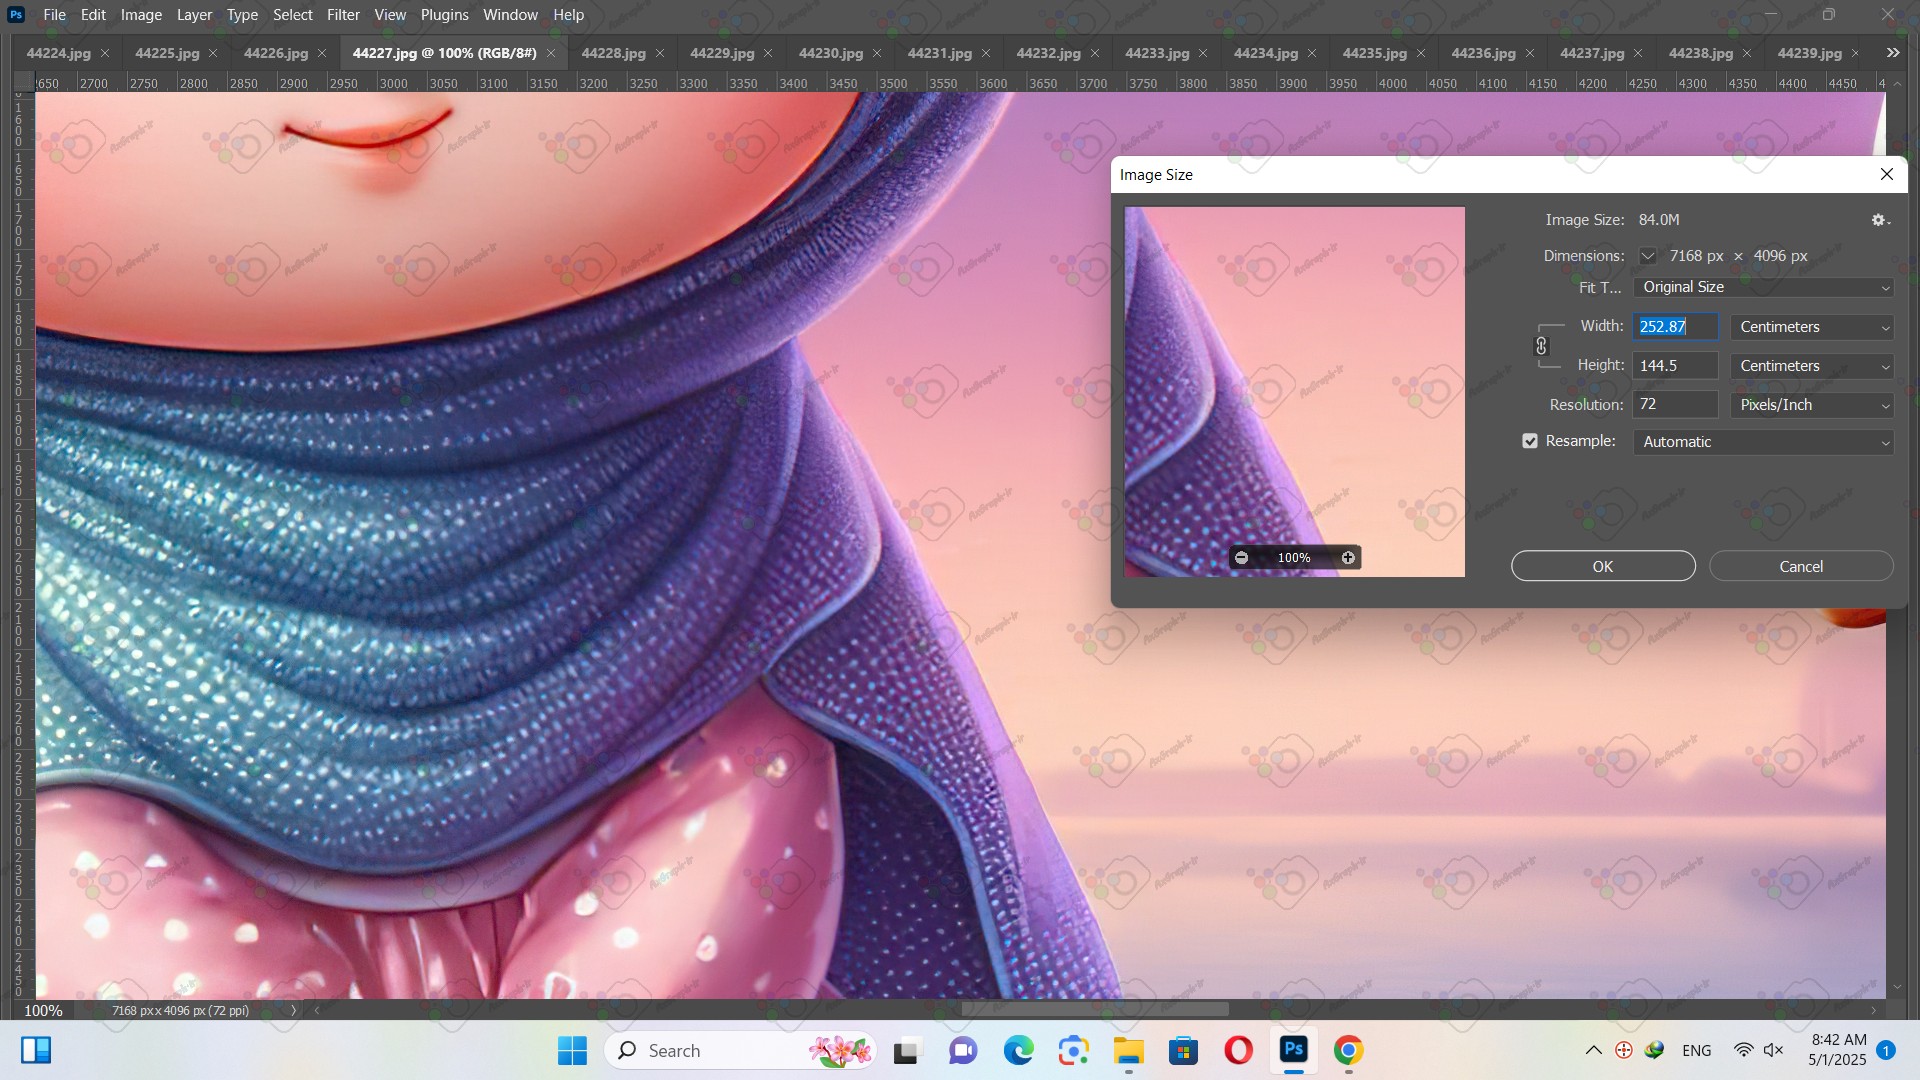Open Width units Centimeters dropdown
The image size is (1920, 1080).
coord(1812,327)
